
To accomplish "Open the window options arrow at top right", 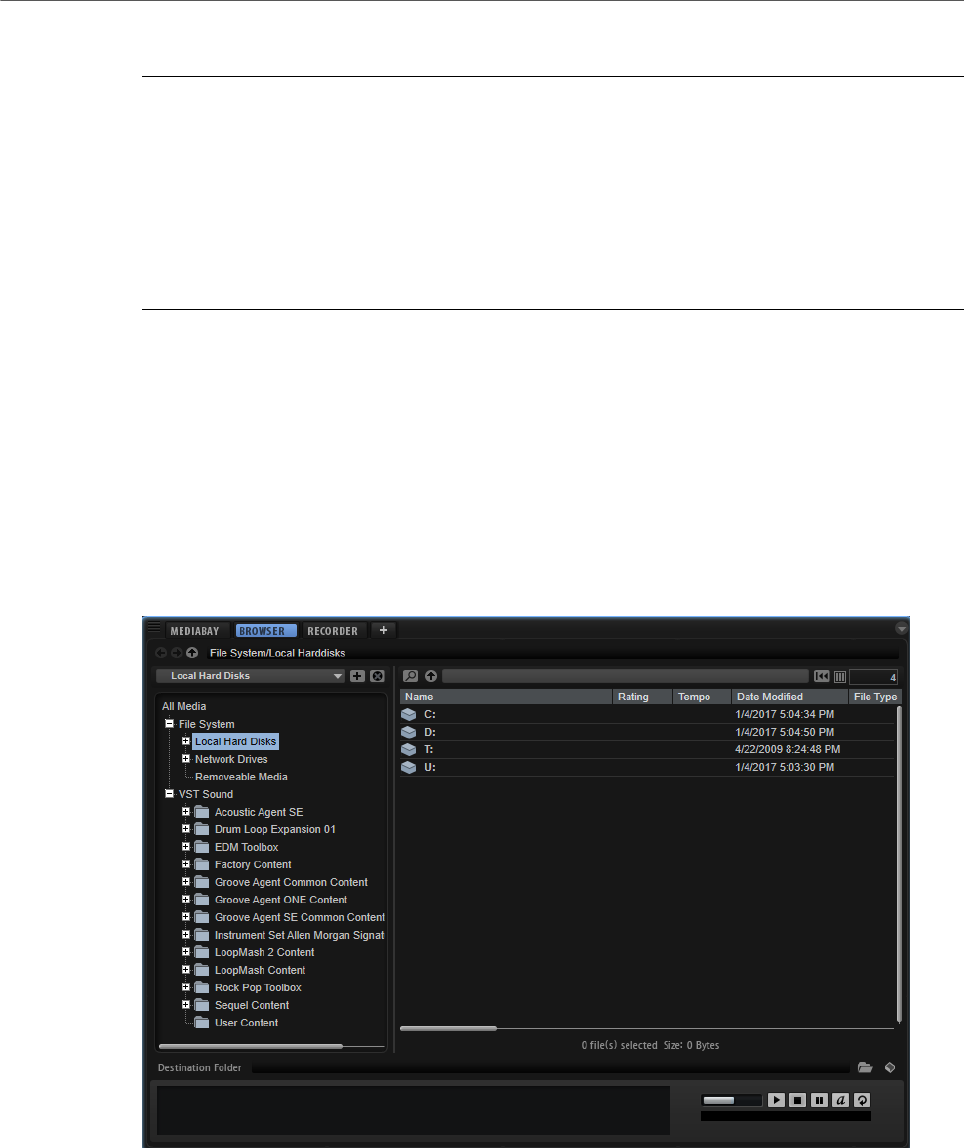I will (x=902, y=629).
